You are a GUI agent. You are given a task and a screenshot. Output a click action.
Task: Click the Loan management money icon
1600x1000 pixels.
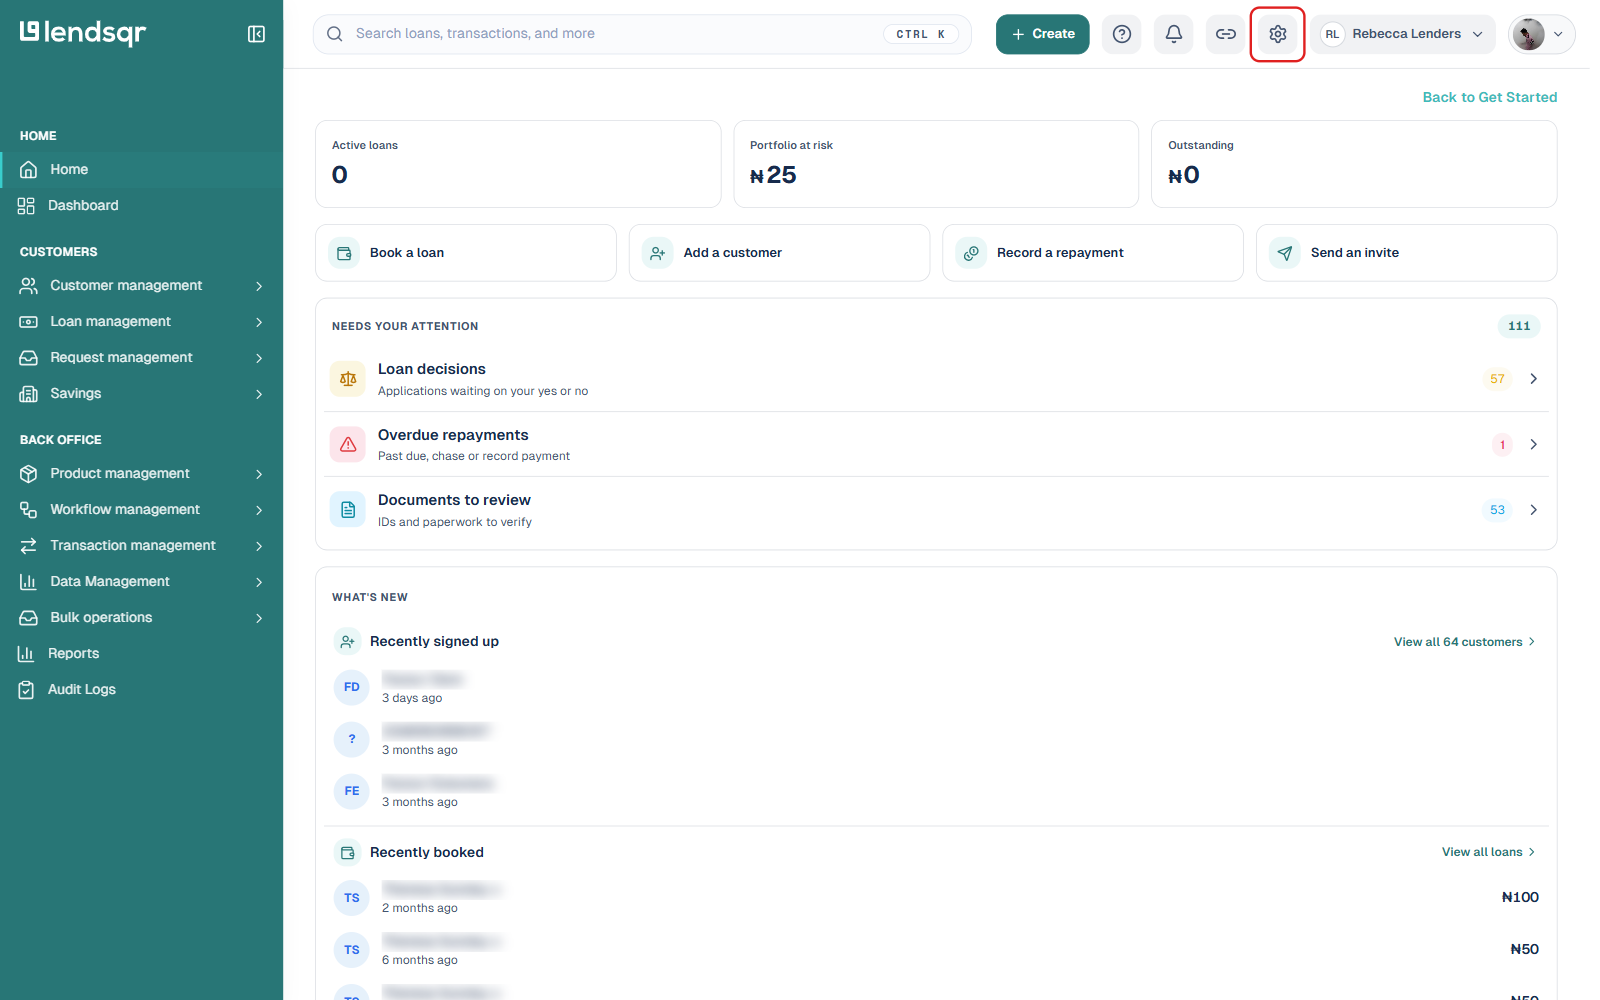tap(28, 322)
